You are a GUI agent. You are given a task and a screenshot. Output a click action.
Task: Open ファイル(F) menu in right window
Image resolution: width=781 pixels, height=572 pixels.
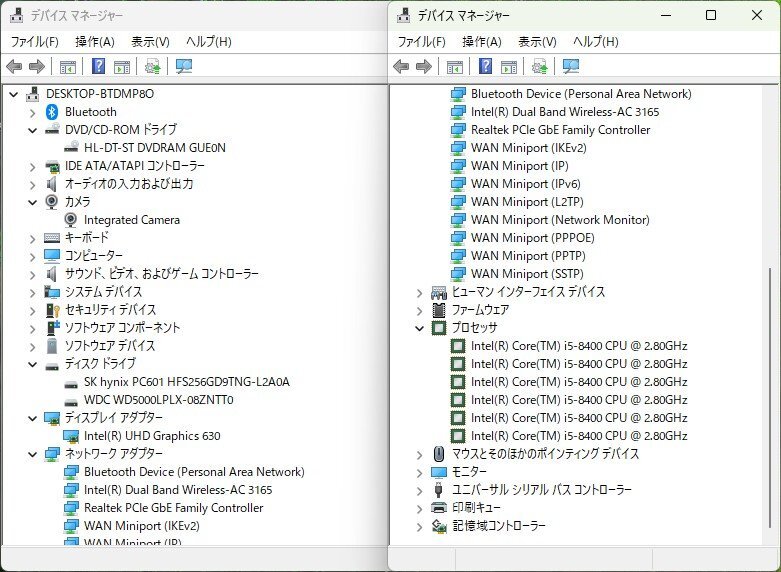click(x=421, y=41)
